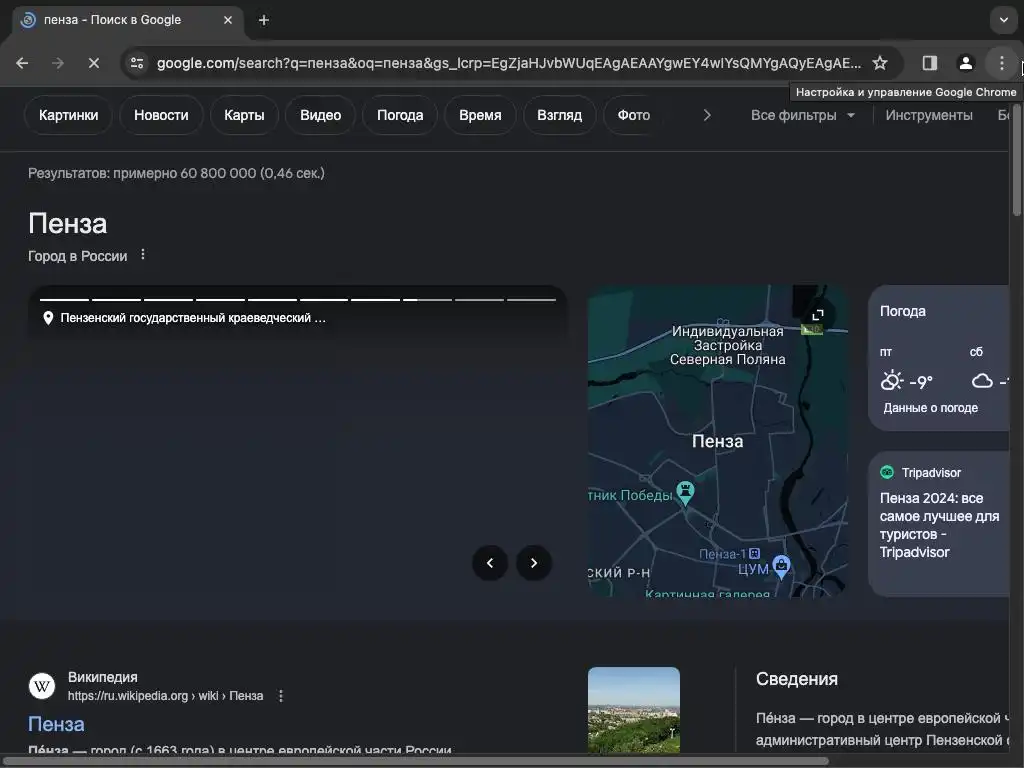Open the Penza panorama thumbnail
The image size is (1024, 768).
(633, 709)
